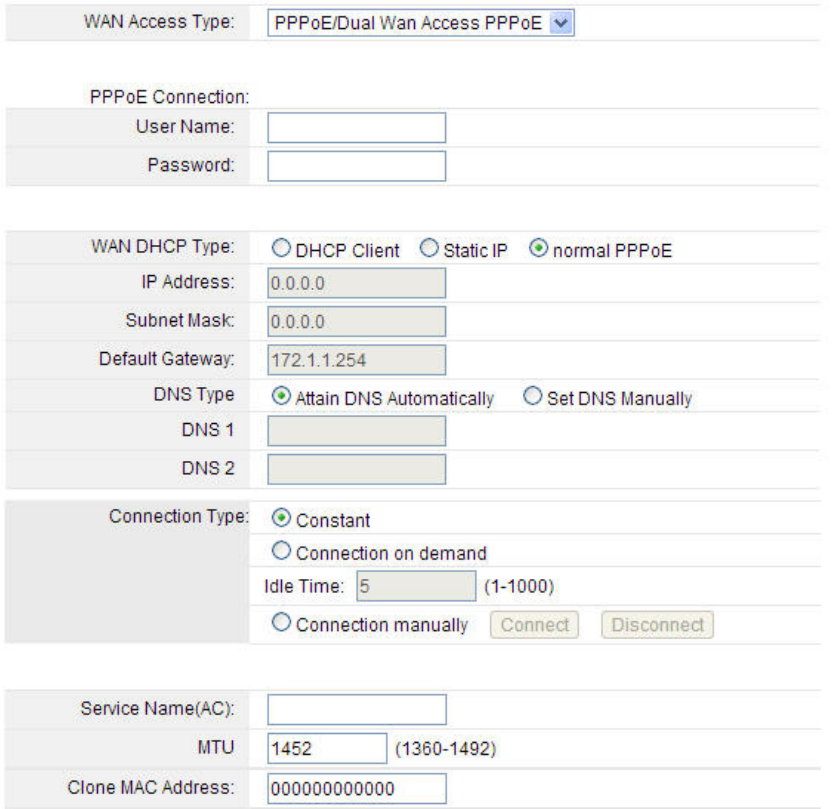
Task: Focus the Password text box
Action: pos(356,166)
